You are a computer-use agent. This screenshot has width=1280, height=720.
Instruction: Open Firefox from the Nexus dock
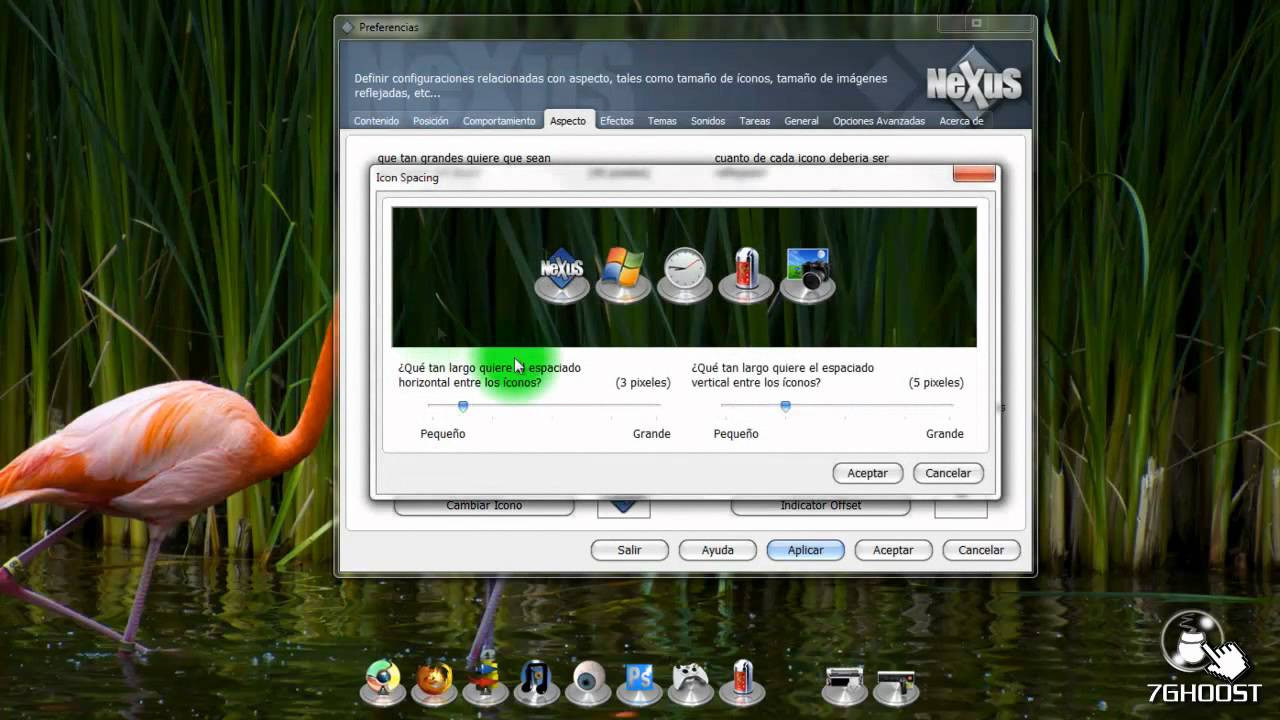point(433,683)
